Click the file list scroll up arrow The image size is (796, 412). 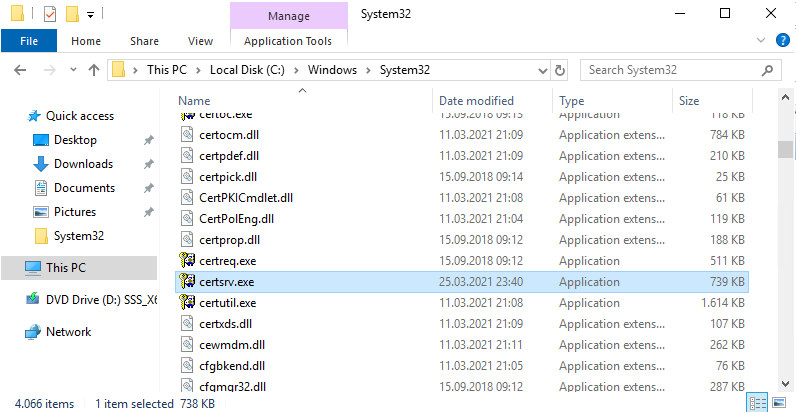tap(786, 97)
